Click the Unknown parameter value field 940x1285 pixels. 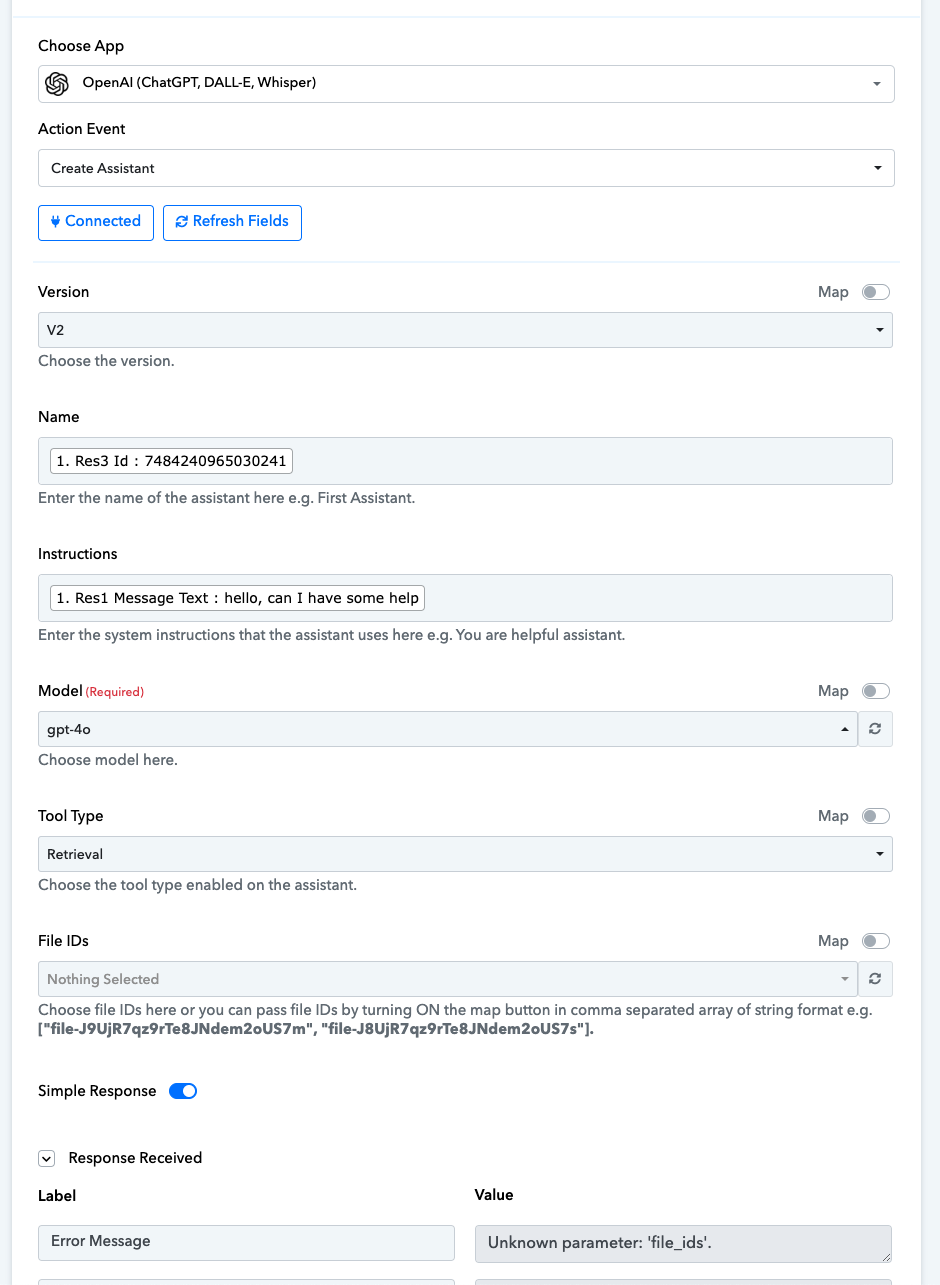point(683,1244)
